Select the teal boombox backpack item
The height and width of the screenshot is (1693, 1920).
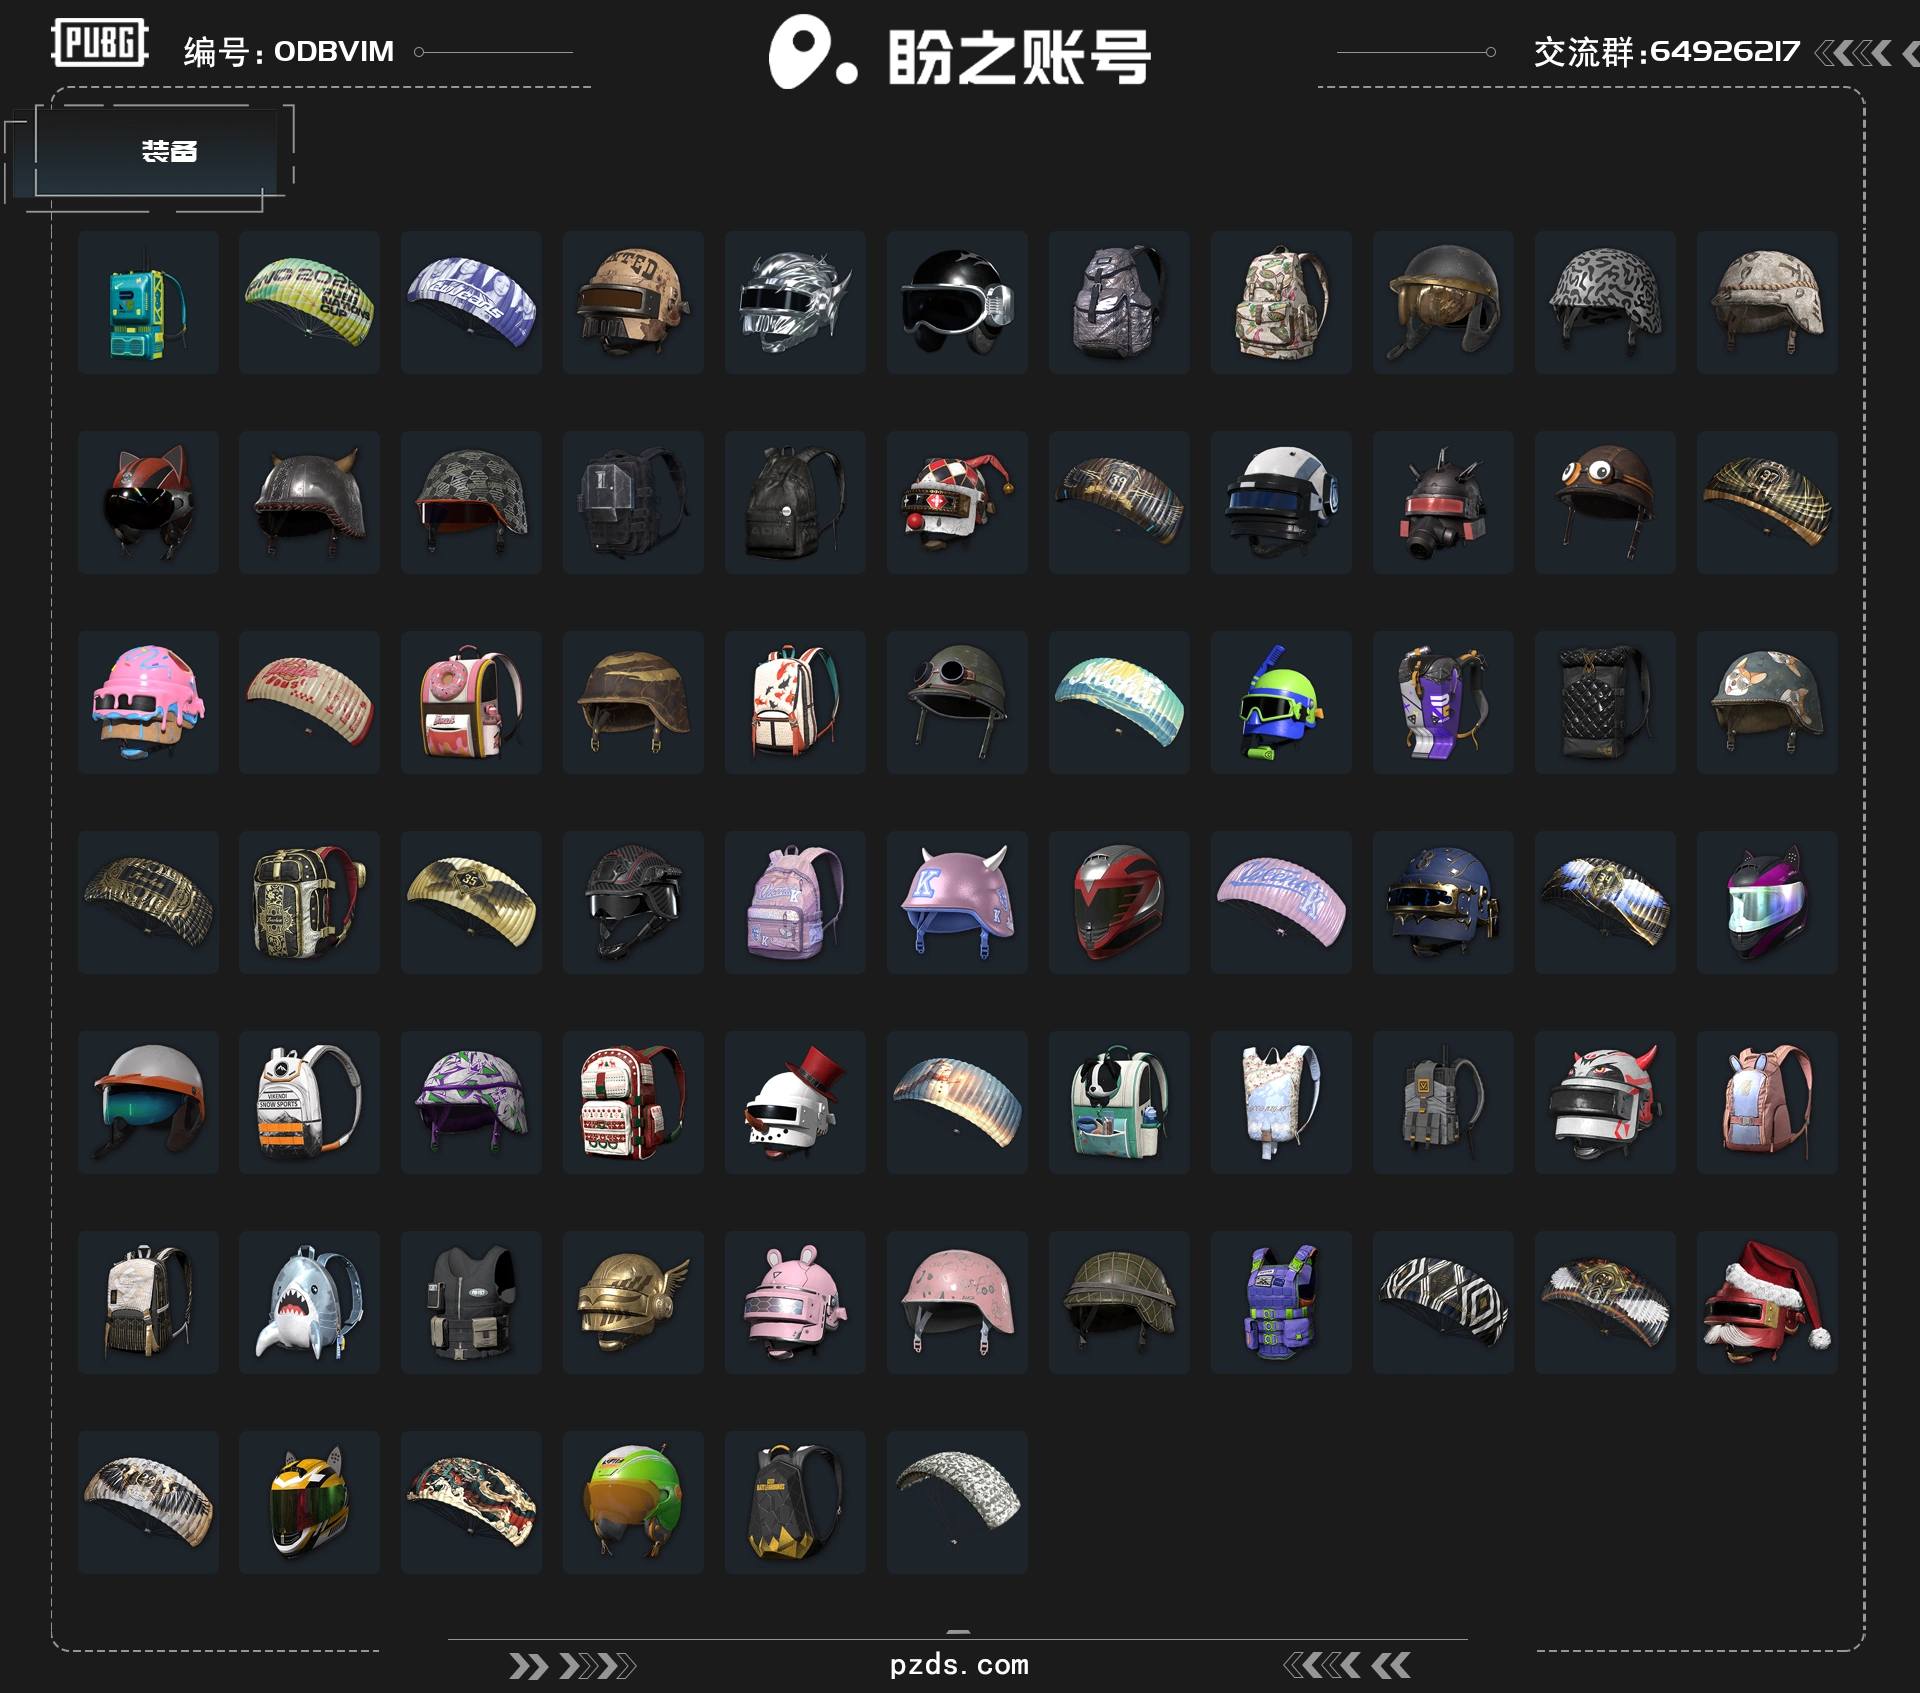pos(148,302)
